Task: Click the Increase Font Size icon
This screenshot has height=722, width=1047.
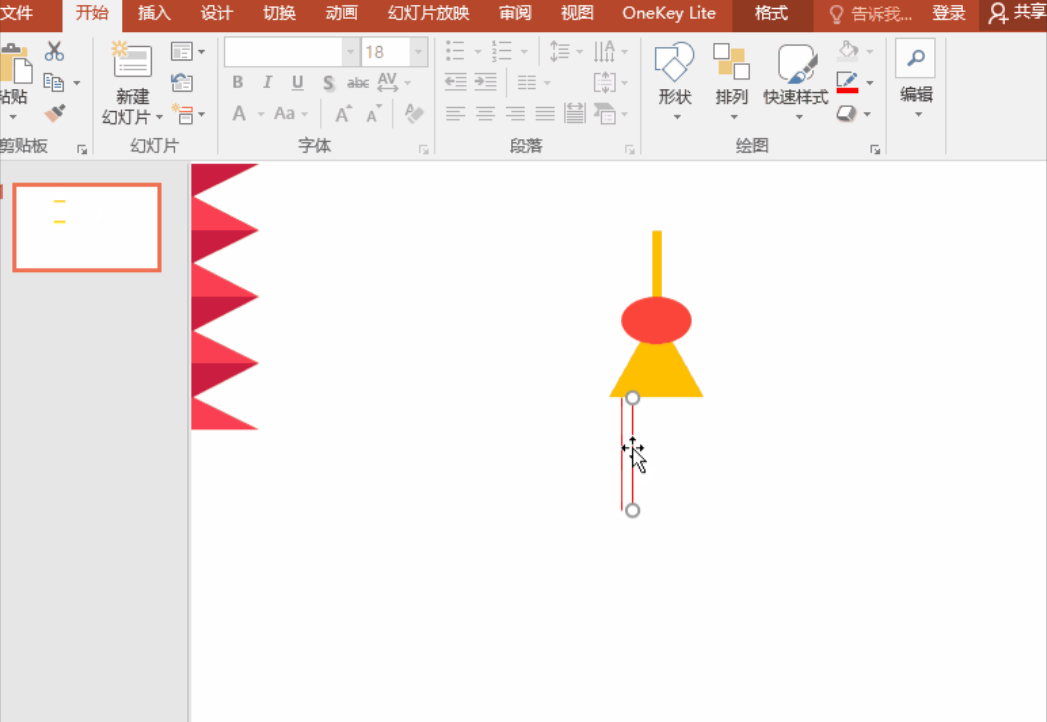Action: [x=343, y=114]
